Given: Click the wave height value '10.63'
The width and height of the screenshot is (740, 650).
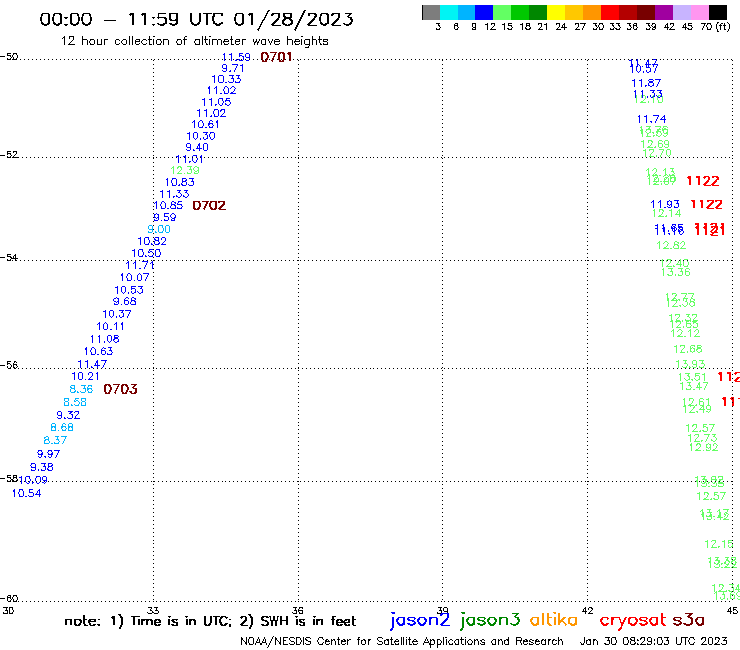Looking at the screenshot, I should click(99, 351).
